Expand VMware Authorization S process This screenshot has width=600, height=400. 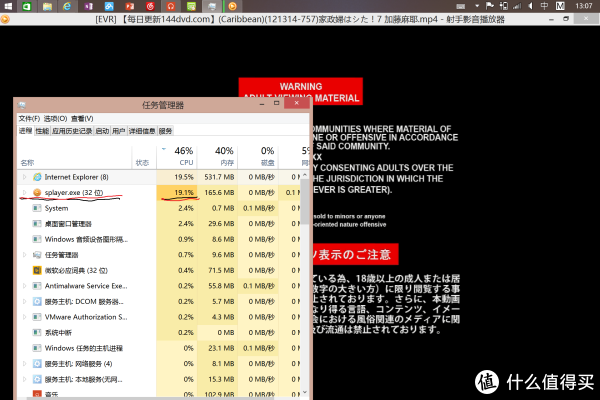[x=24, y=317]
